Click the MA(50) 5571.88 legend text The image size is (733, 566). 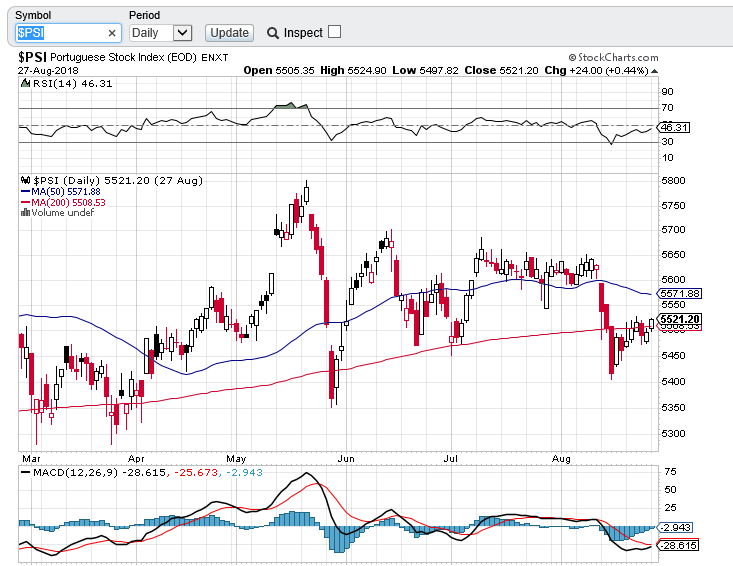(65, 192)
